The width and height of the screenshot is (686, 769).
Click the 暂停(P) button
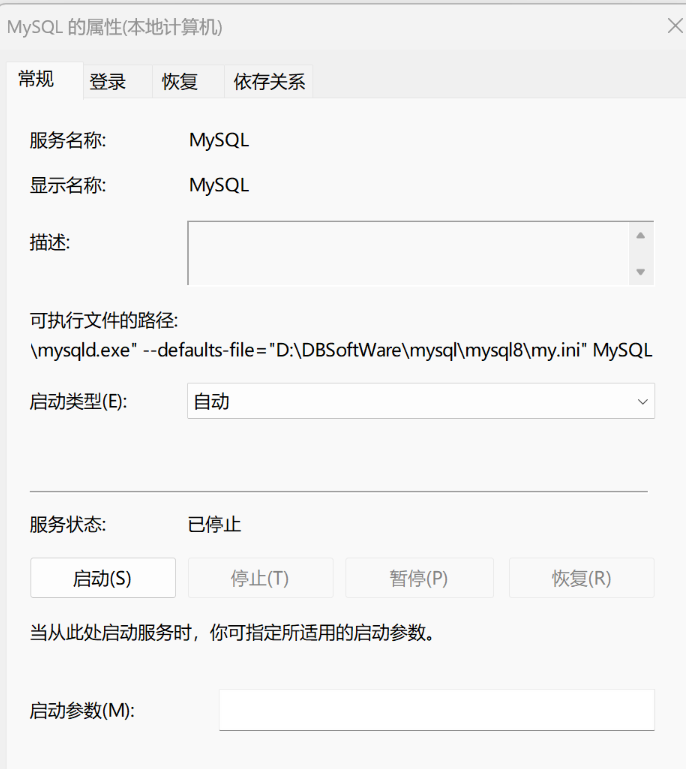point(419,578)
